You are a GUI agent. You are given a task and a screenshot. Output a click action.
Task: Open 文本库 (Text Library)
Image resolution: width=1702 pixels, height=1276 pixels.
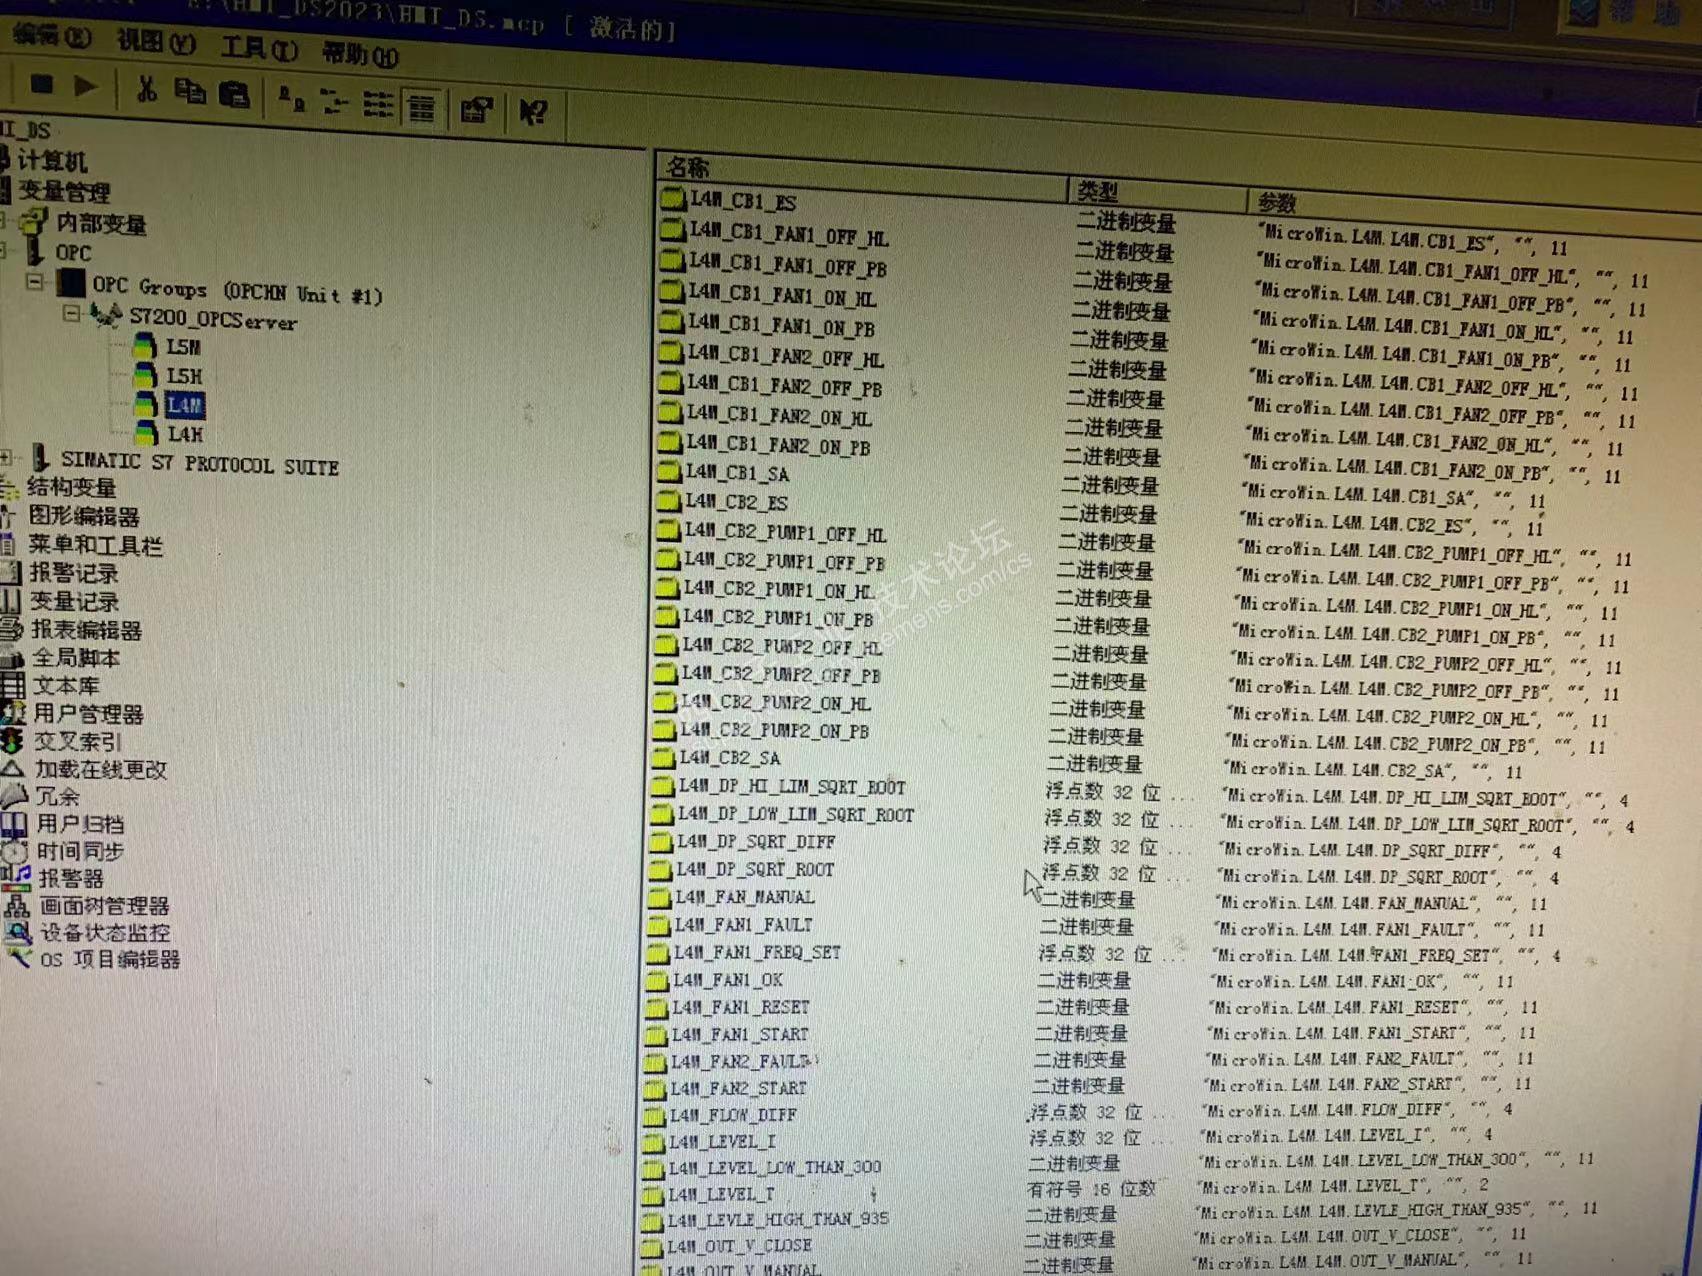[67, 686]
